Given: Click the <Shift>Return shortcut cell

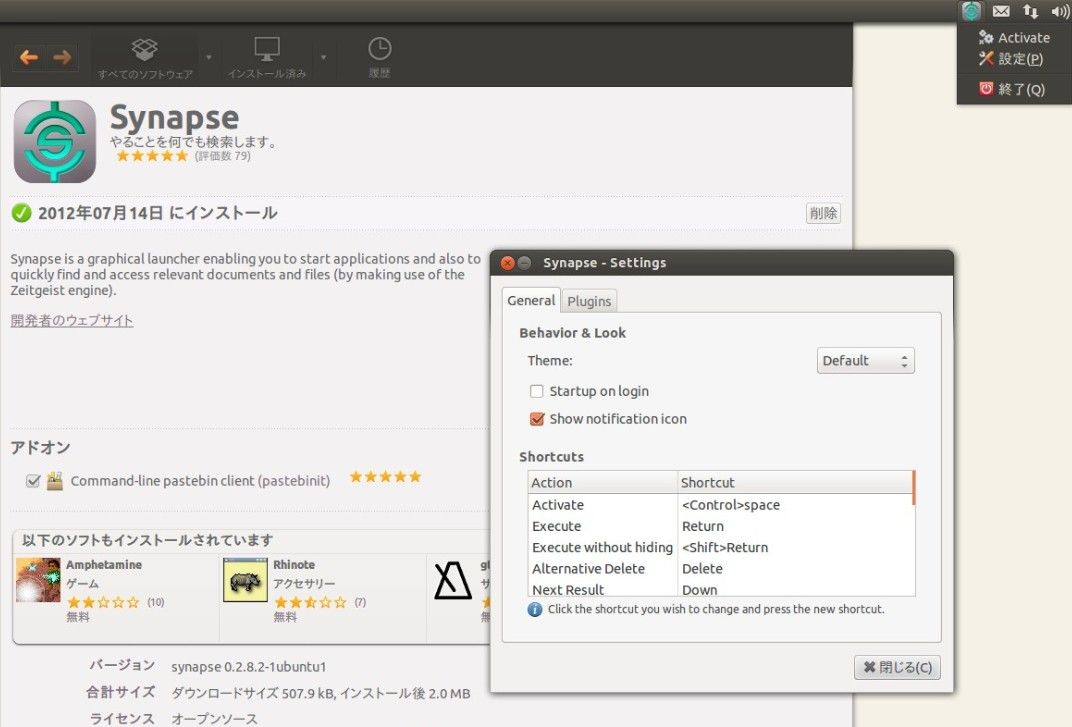Looking at the screenshot, I should pos(725,547).
